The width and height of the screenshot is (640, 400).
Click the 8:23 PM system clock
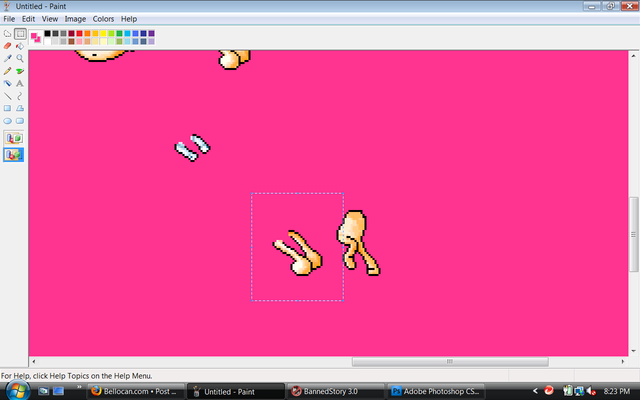click(x=617, y=391)
